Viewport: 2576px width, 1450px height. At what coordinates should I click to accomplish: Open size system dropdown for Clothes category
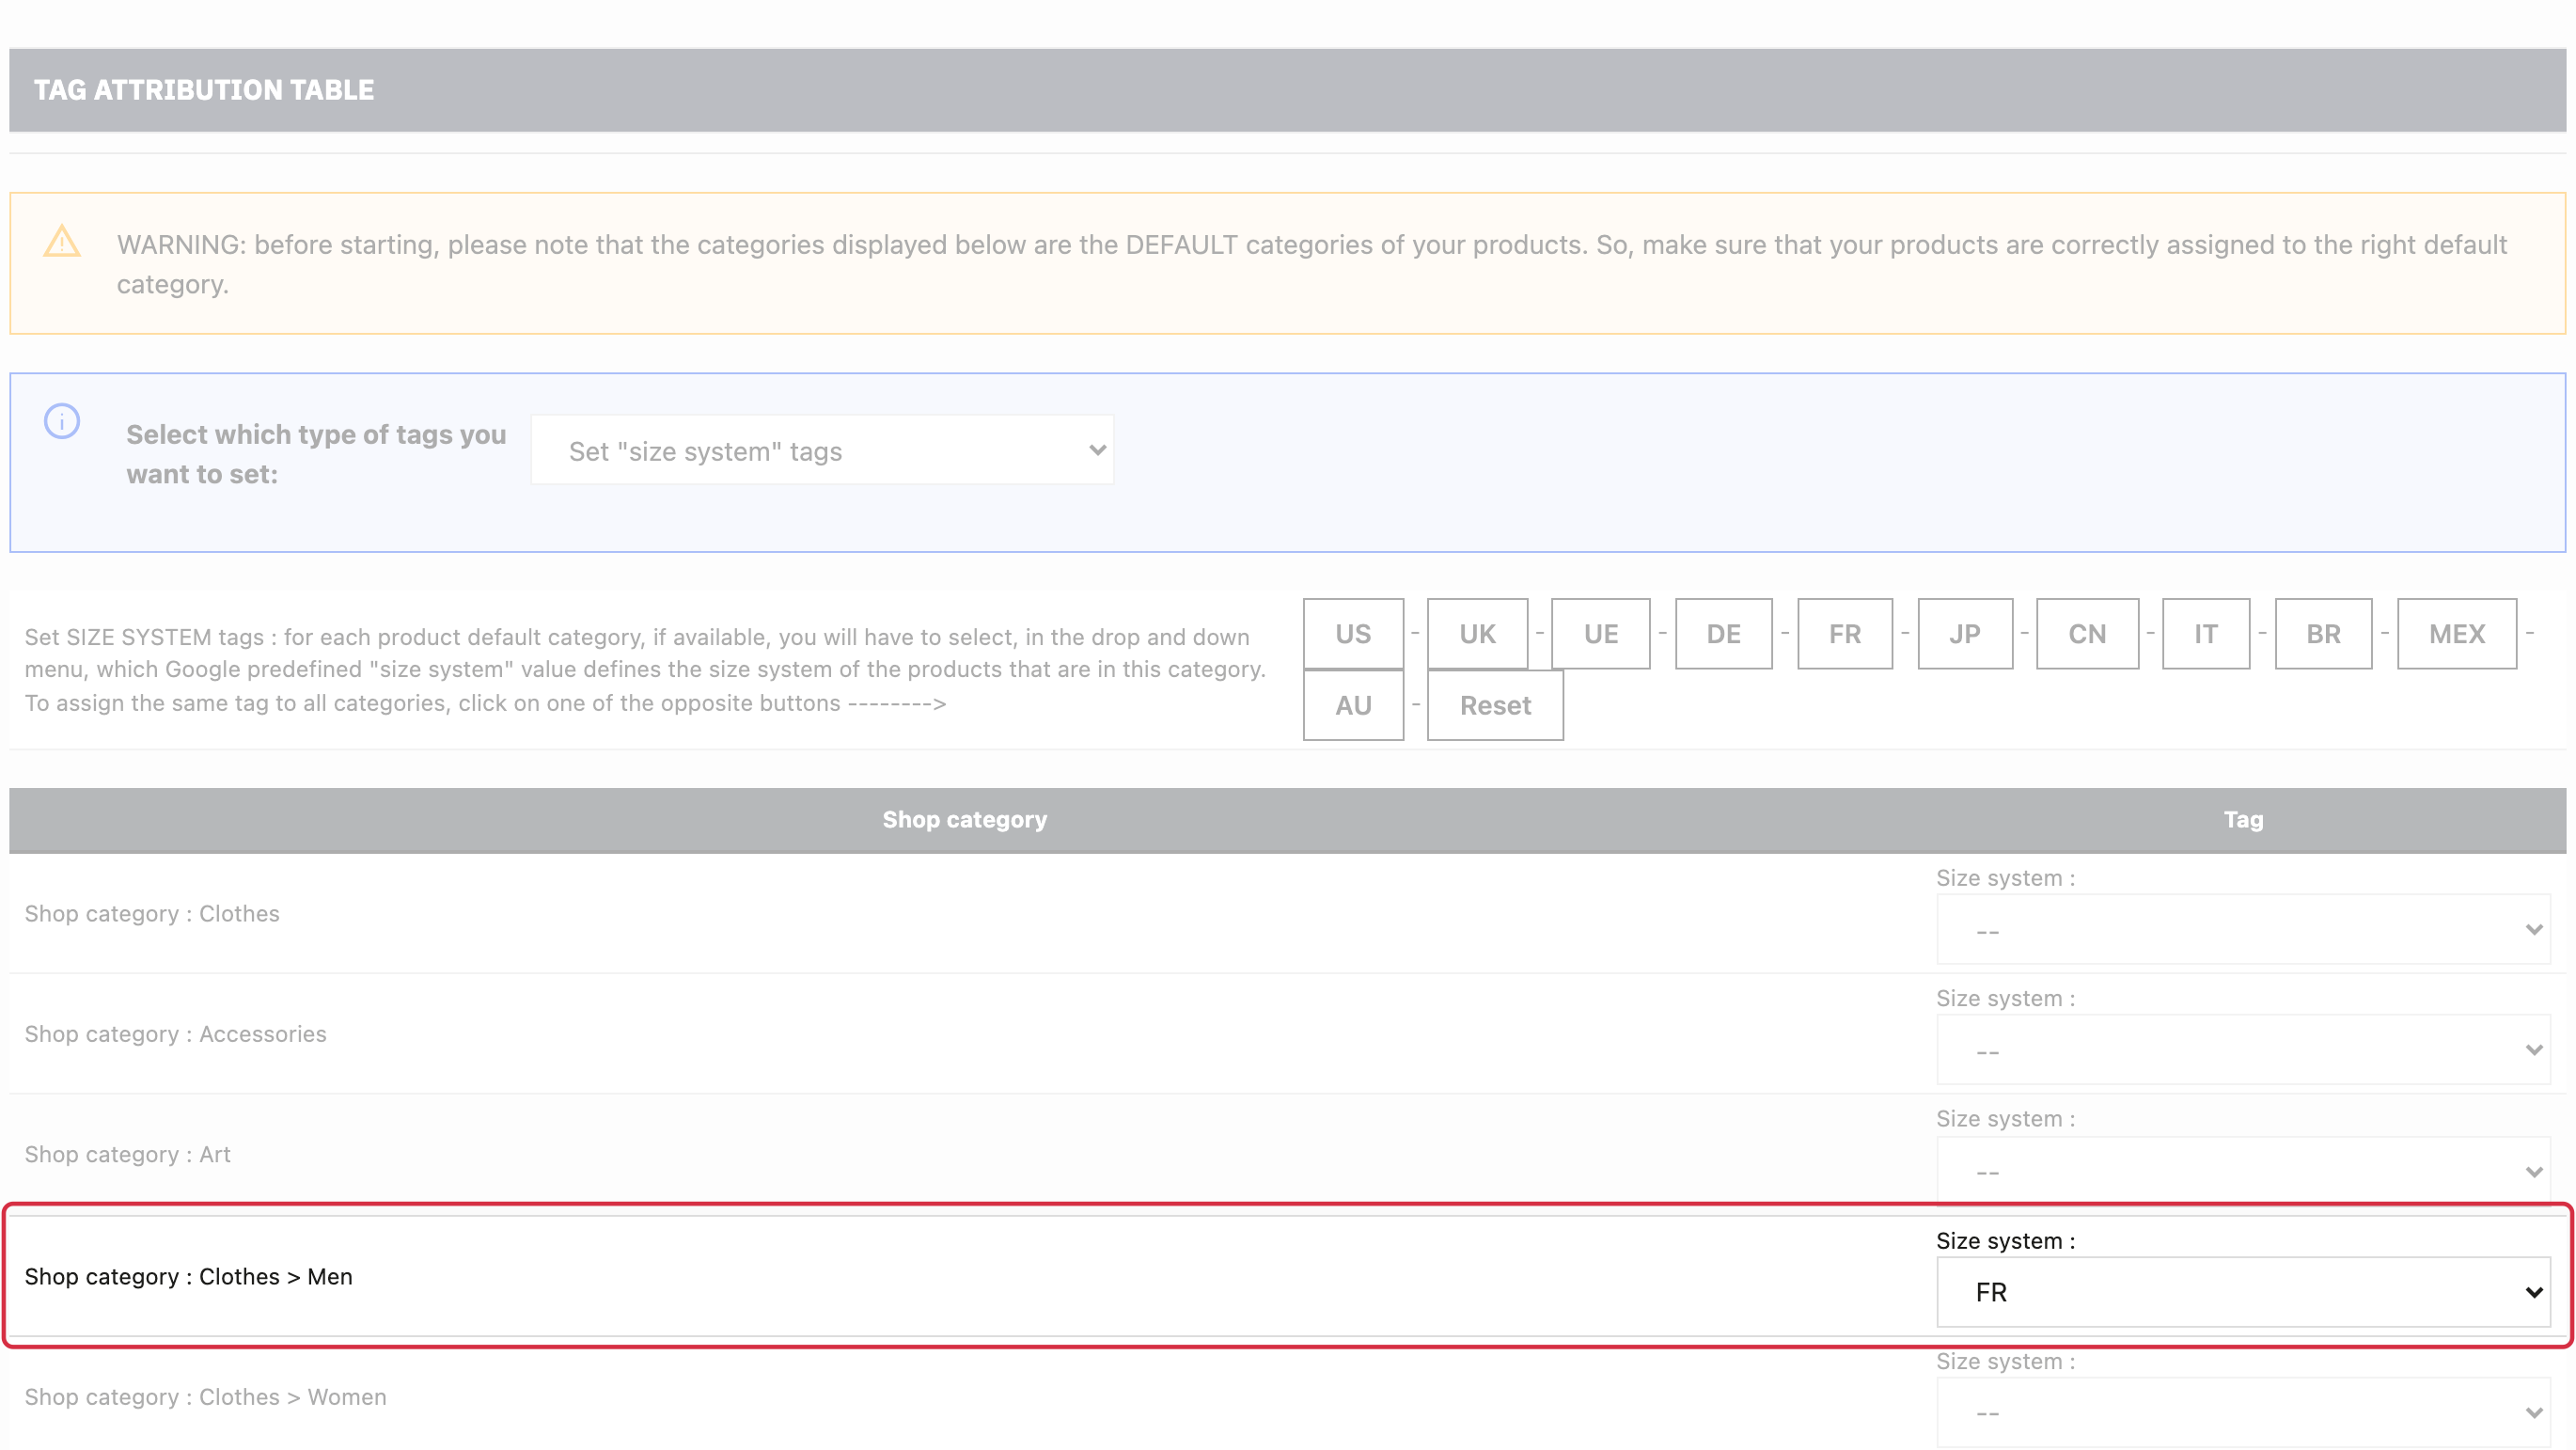(x=2243, y=930)
